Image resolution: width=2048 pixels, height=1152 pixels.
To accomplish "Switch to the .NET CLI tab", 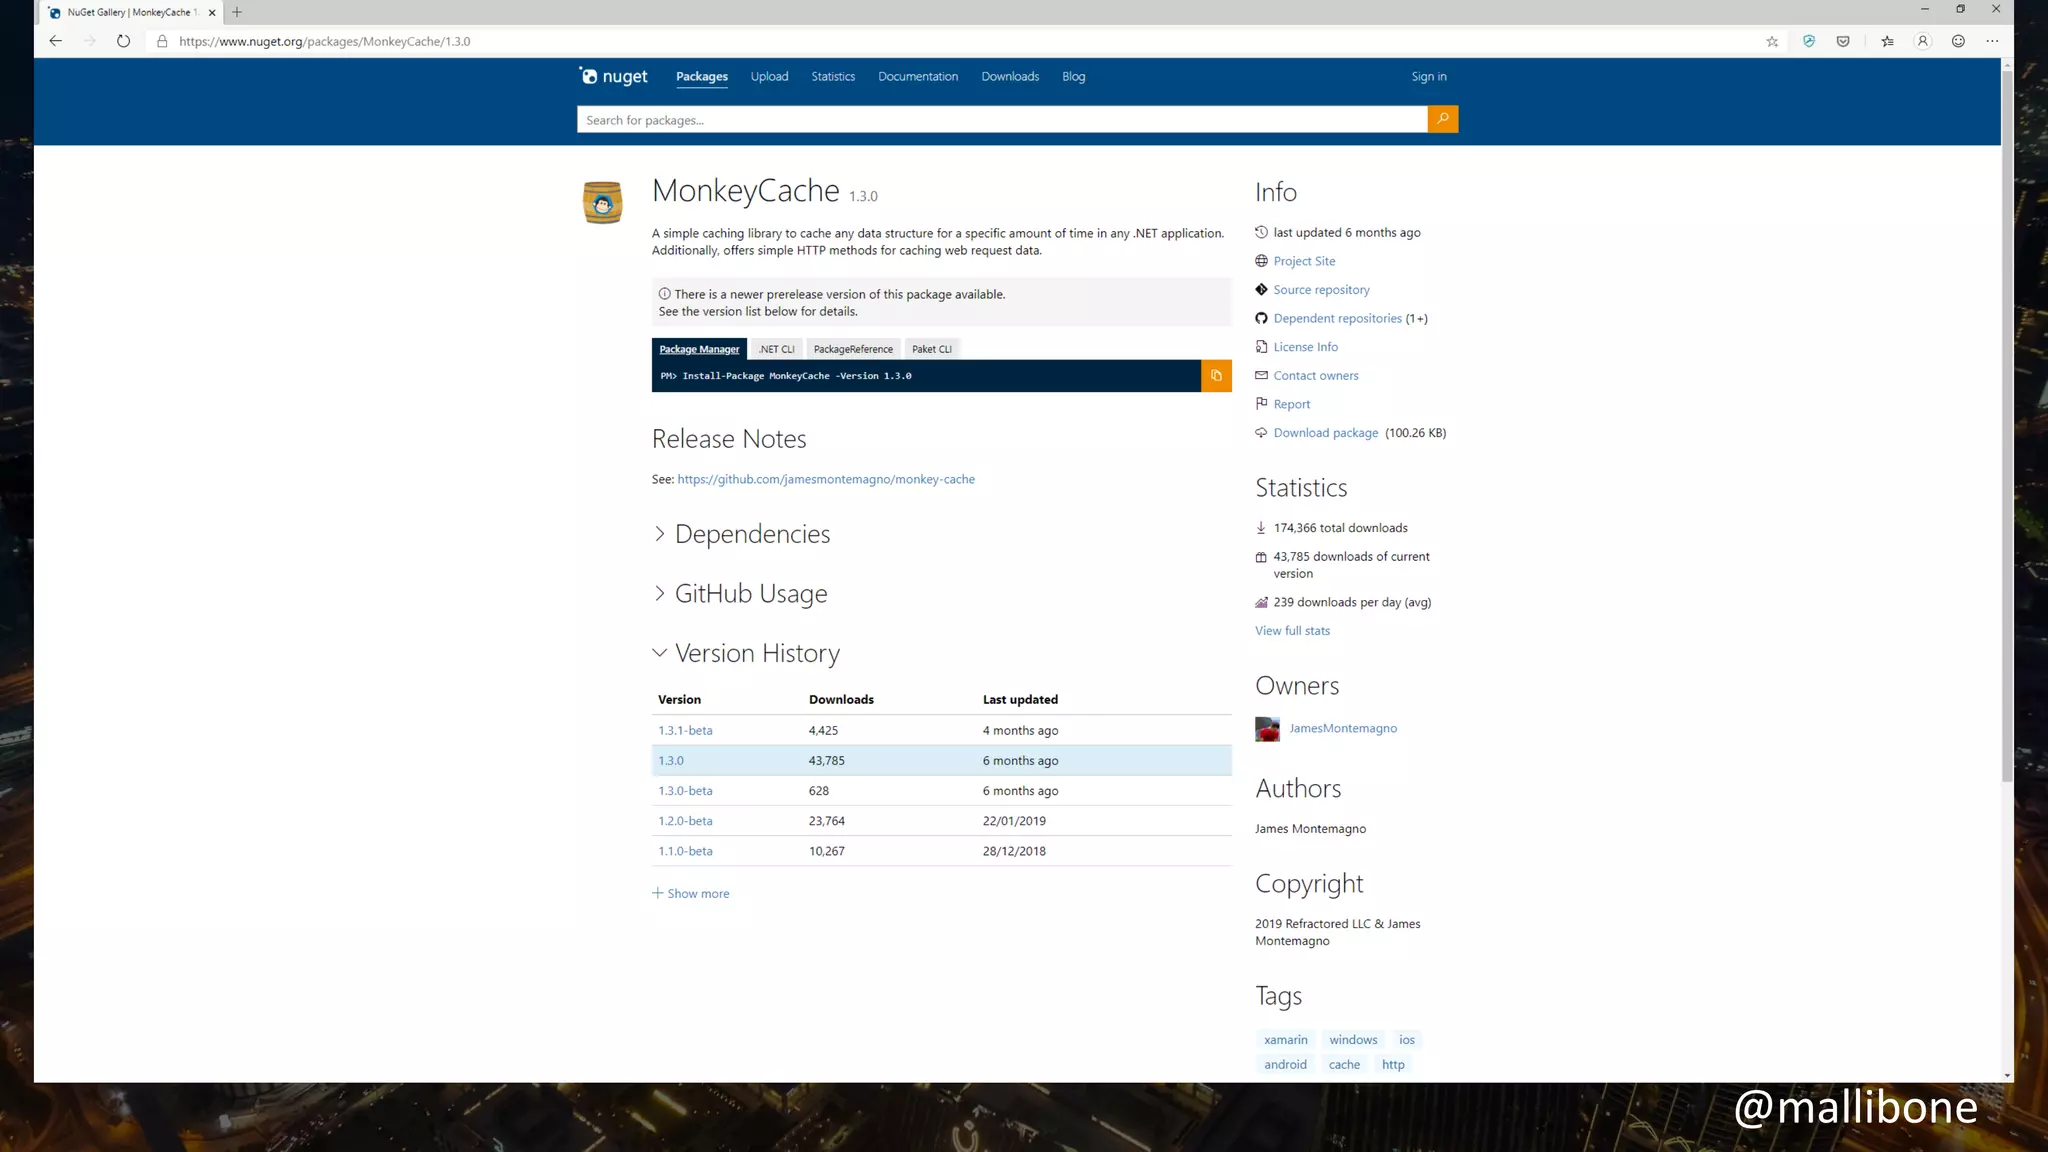I will [x=776, y=349].
